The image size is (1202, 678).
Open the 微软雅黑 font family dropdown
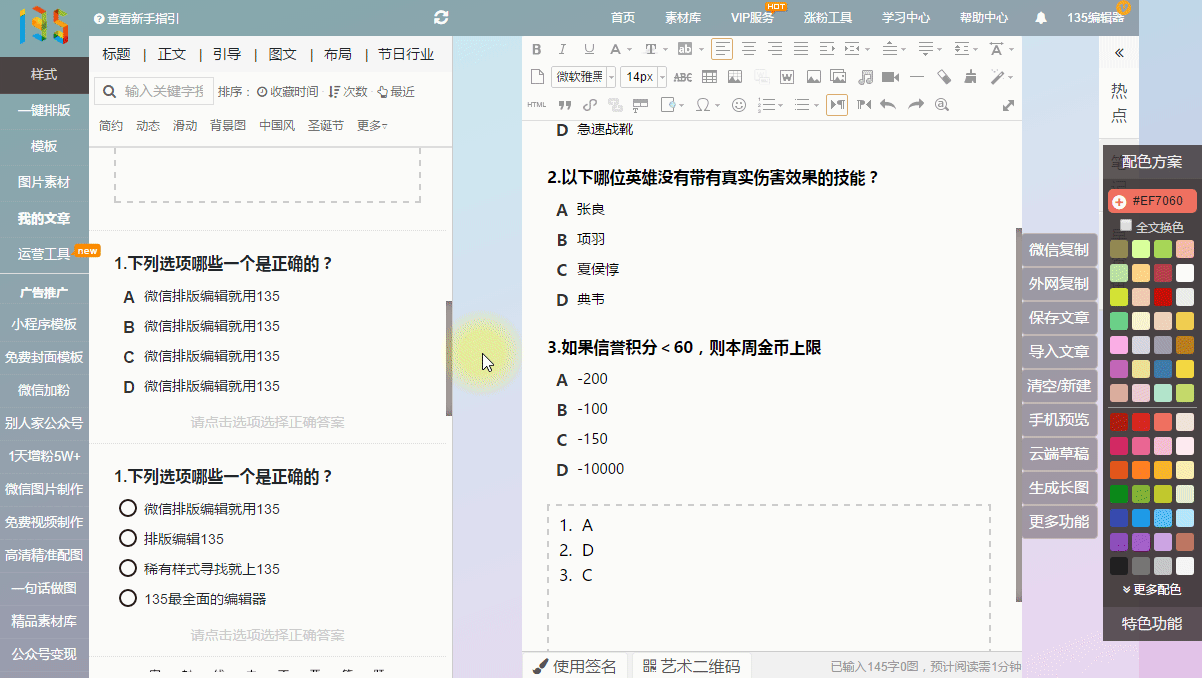583,77
